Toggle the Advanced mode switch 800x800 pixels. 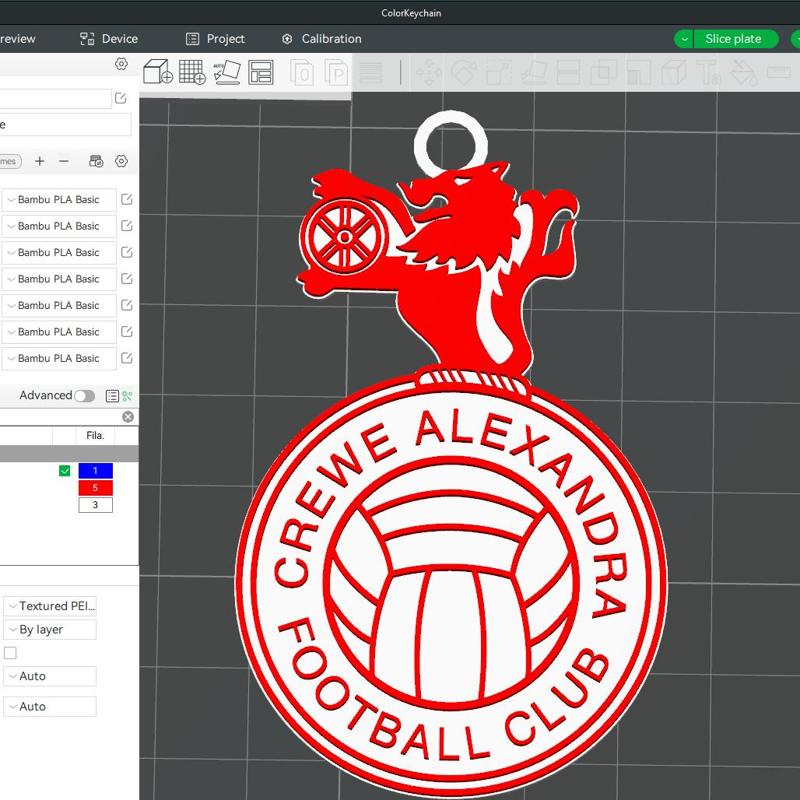84,396
